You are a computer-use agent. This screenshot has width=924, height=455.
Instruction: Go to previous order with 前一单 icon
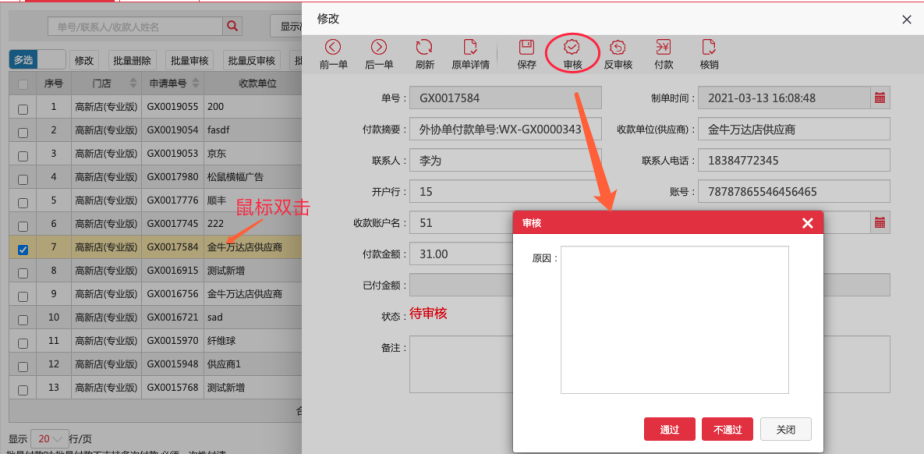click(x=334, y=47)
